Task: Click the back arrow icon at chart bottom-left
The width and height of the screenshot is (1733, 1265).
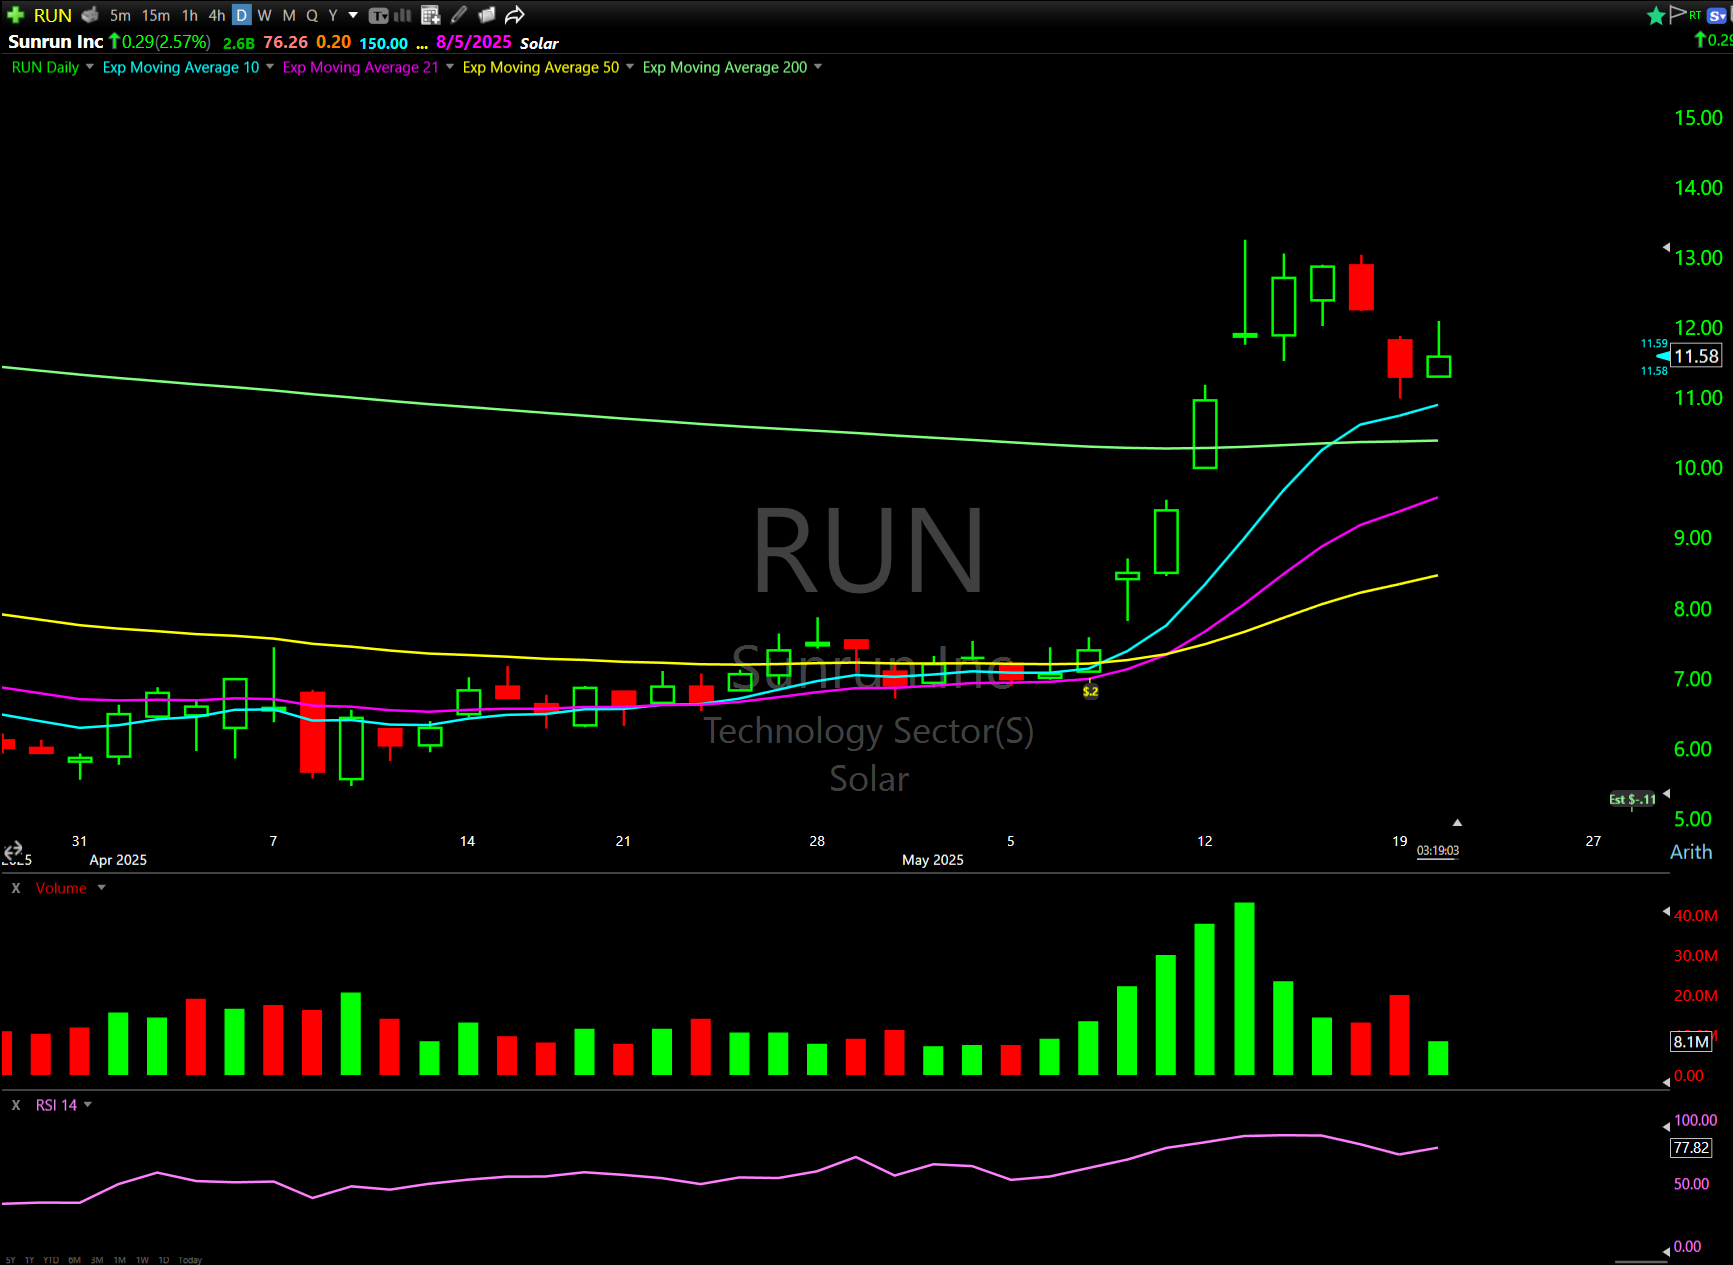Action: click(13, 851)
